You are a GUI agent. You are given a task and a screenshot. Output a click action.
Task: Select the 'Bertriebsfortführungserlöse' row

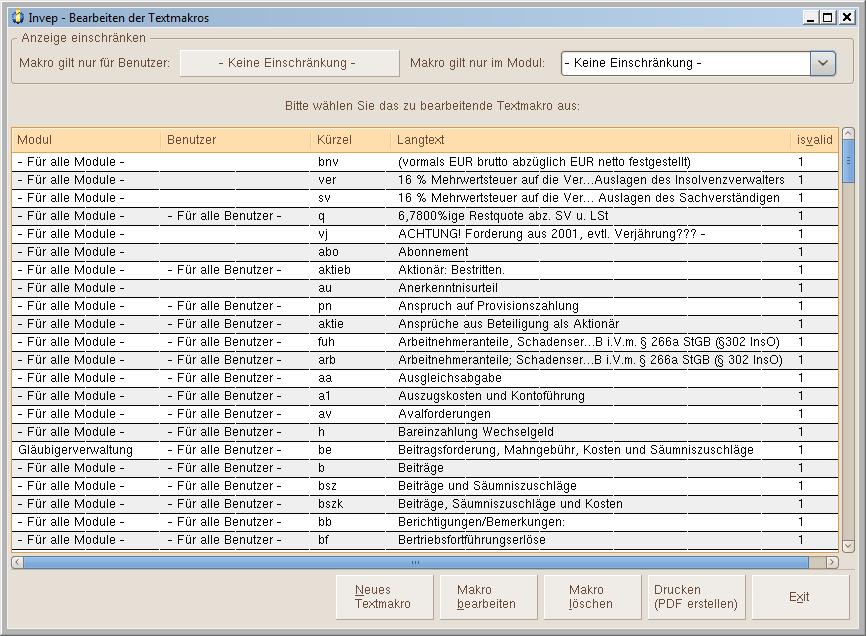point(425,540)
